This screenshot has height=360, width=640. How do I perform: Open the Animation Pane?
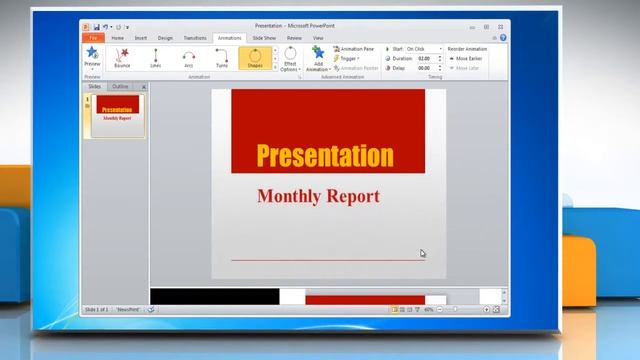tap(353, 49)
